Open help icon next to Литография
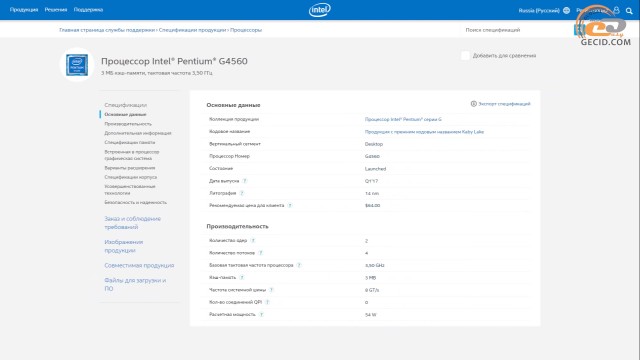The image size is (640, 360). coord(242,193)
